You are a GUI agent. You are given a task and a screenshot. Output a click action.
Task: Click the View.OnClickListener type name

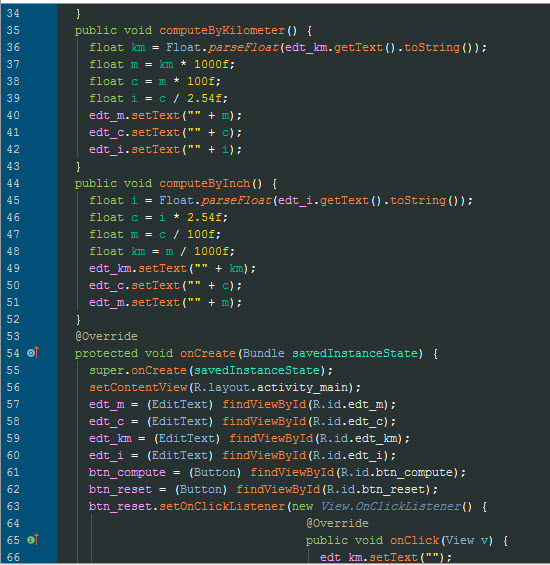coord(391,506)
